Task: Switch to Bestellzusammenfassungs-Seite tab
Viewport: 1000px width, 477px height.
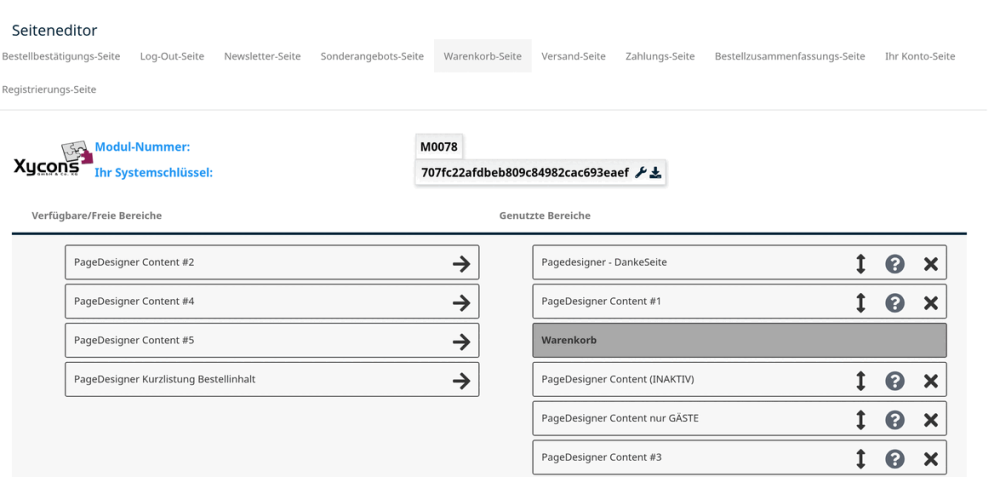Action: pyautogui.click(x=790, y=56)
